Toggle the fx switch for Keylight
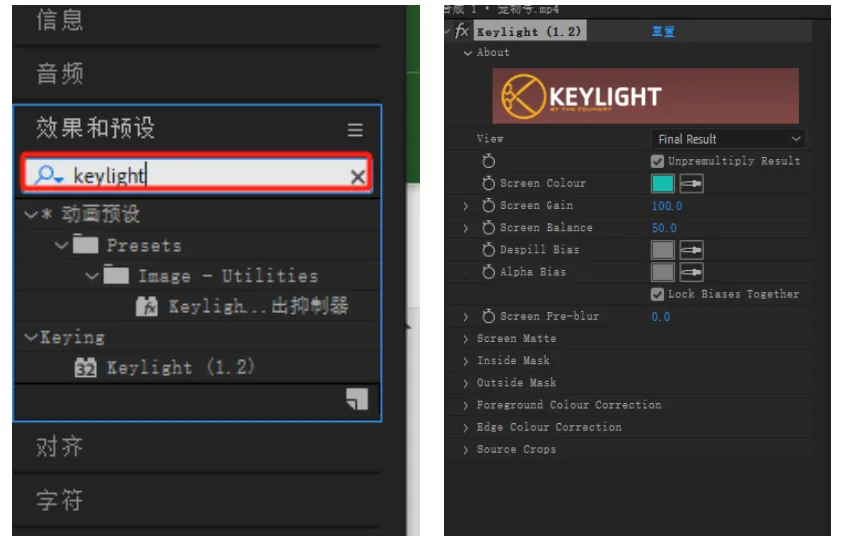842x548 pixels. [x=462, y=31]
